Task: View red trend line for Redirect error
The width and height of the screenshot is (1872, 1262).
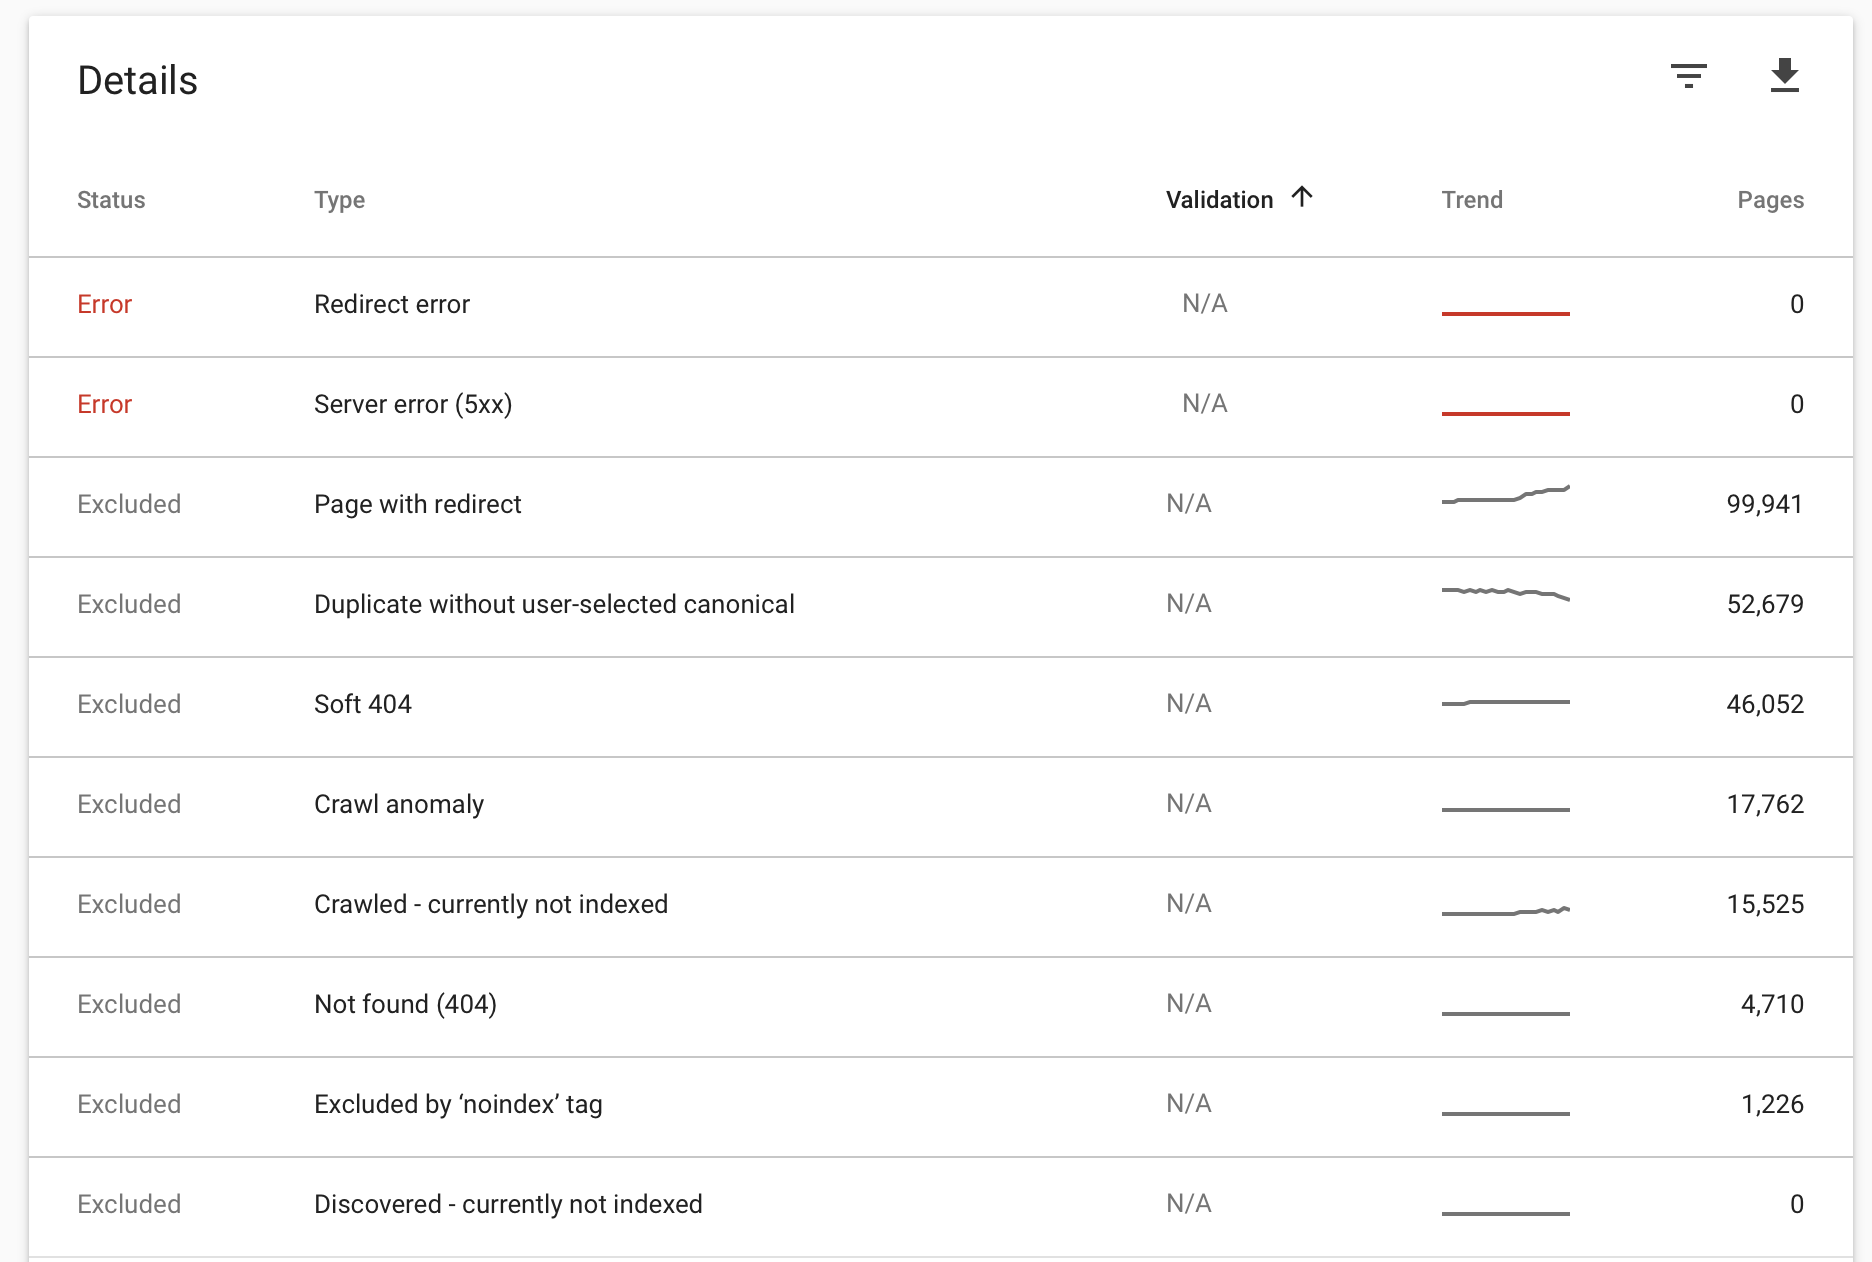Action: (x=1505, y=313)
